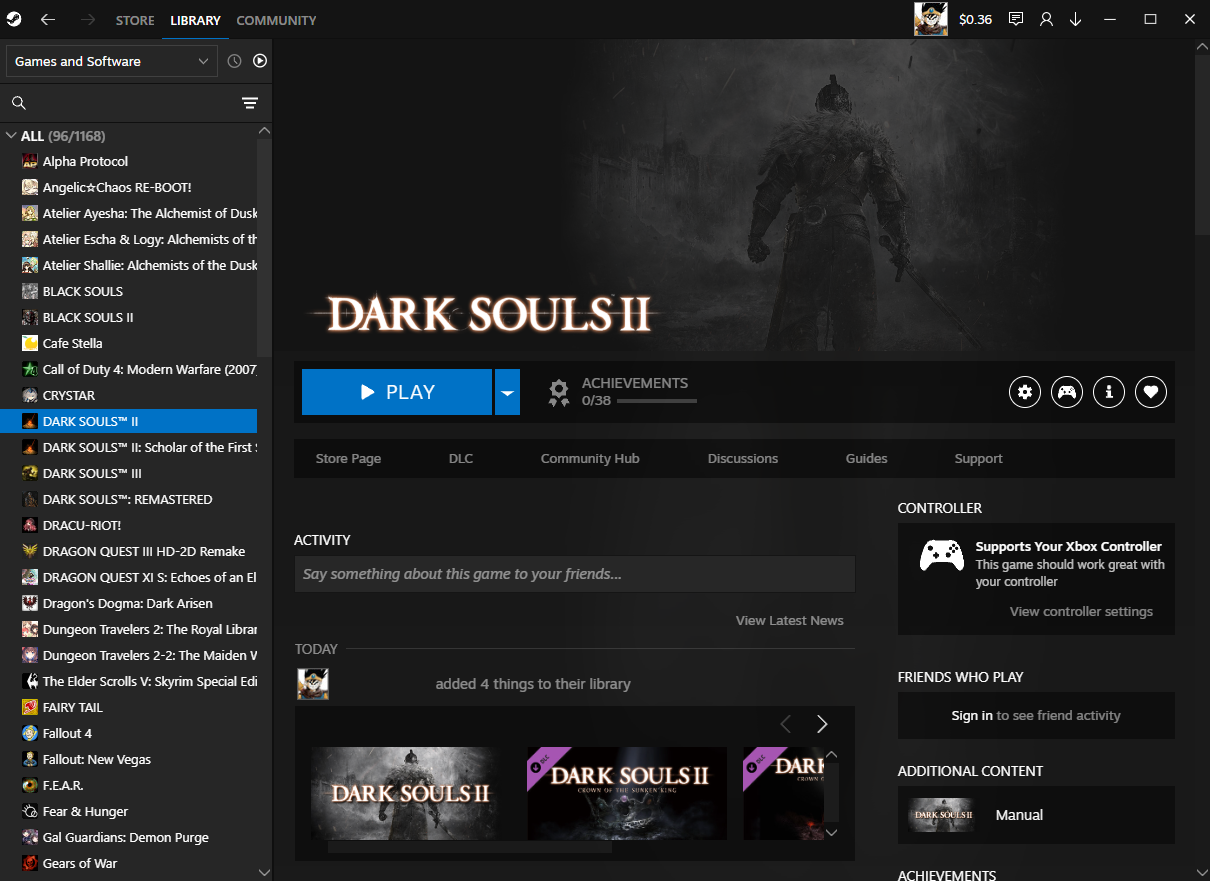Select Dragon's Dogma: Dark Arisen

click(x=128, y=603)
